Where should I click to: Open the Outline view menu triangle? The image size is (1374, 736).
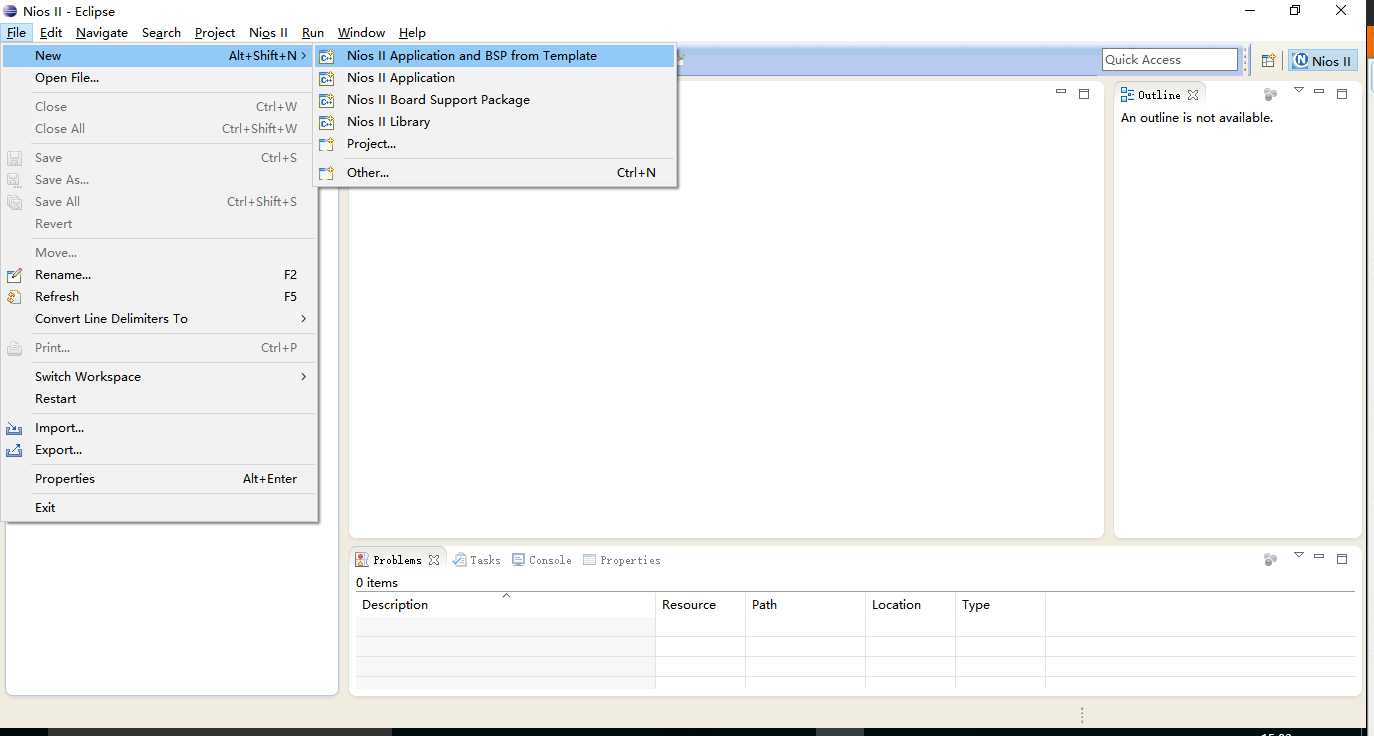(1299, 91)
